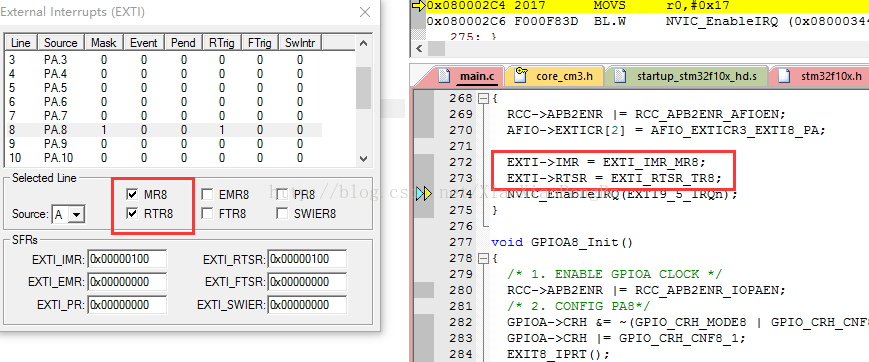Click the SwIntr column header
The image size is (869, 362).
tap(300, 43)
